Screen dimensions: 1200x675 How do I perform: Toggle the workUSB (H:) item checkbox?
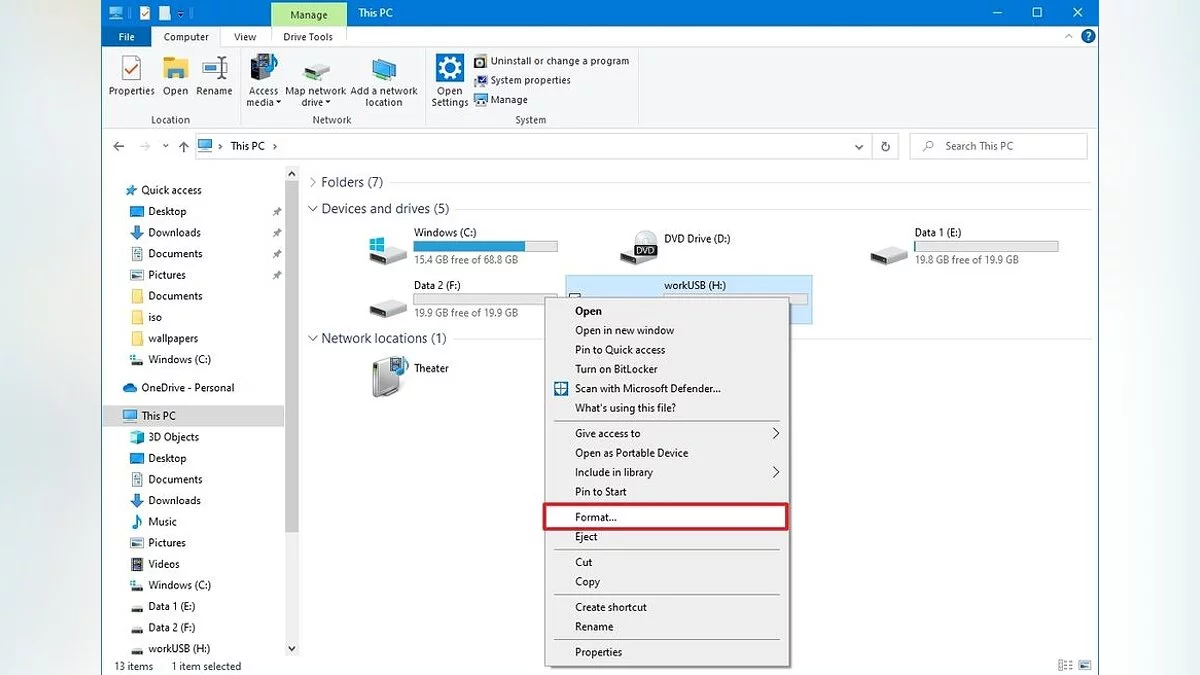pyautogui.click(x=574, y=296)
